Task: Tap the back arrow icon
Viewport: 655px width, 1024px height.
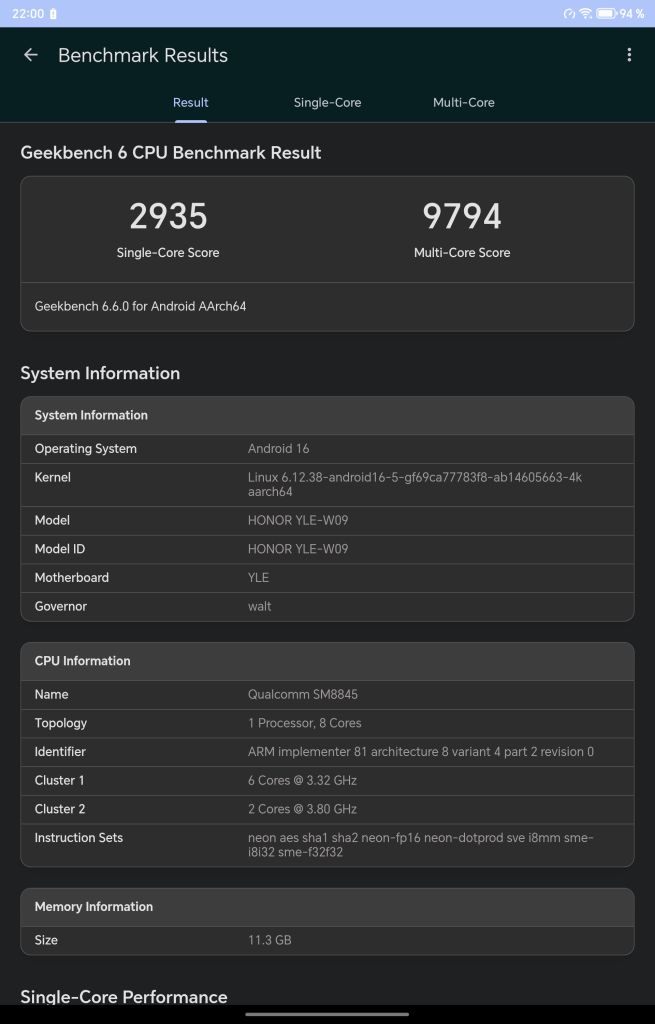Action: point(31,55)
